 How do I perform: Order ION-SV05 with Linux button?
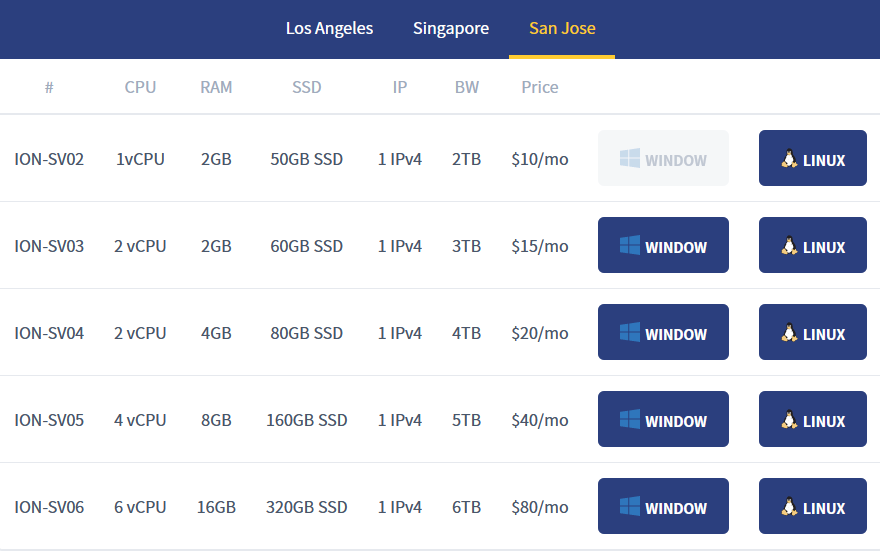tap(812, 420)
